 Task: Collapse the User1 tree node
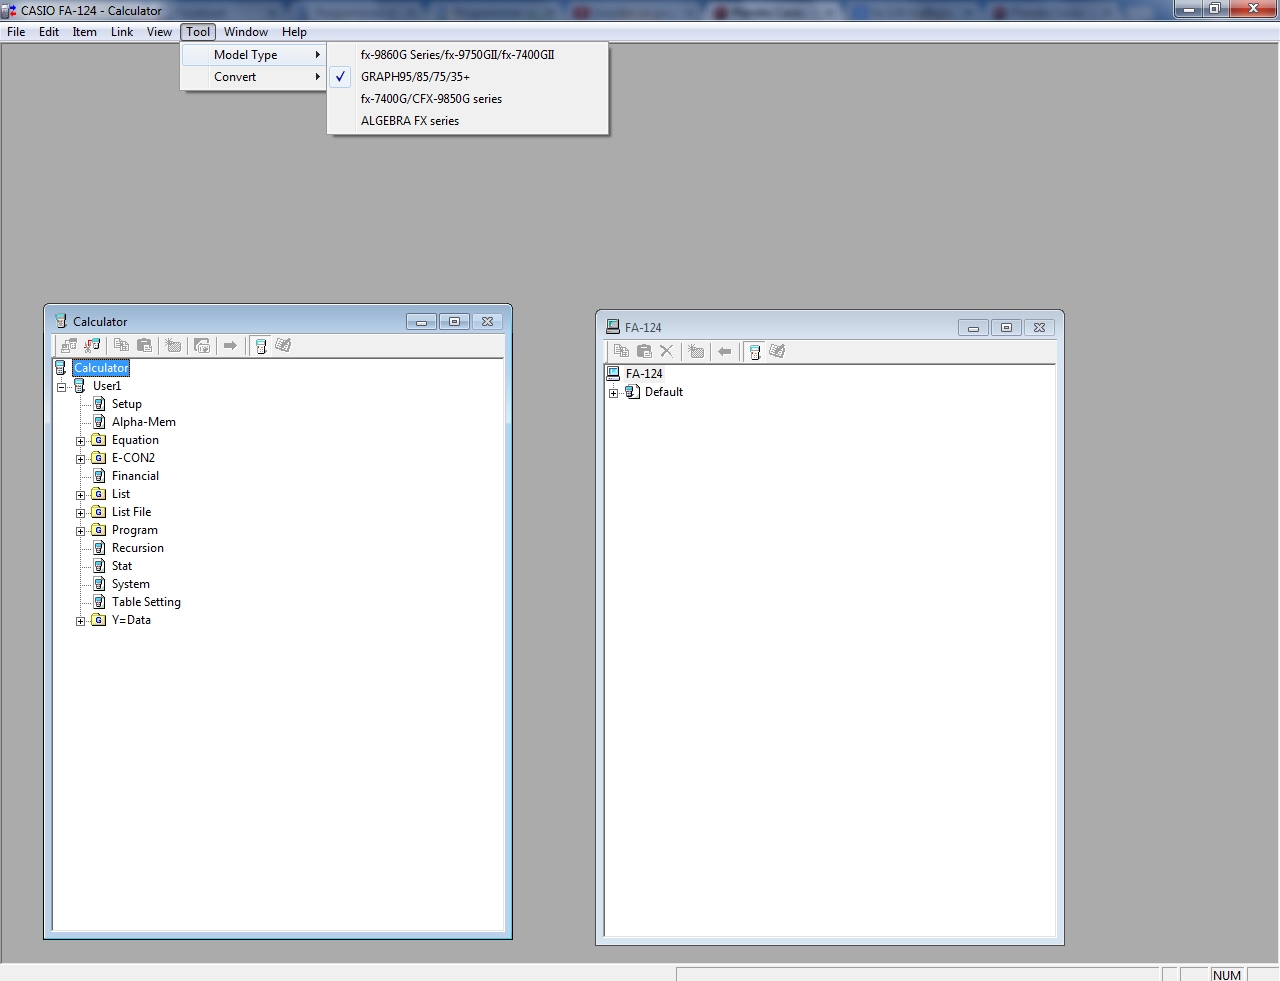click(61, 387)
